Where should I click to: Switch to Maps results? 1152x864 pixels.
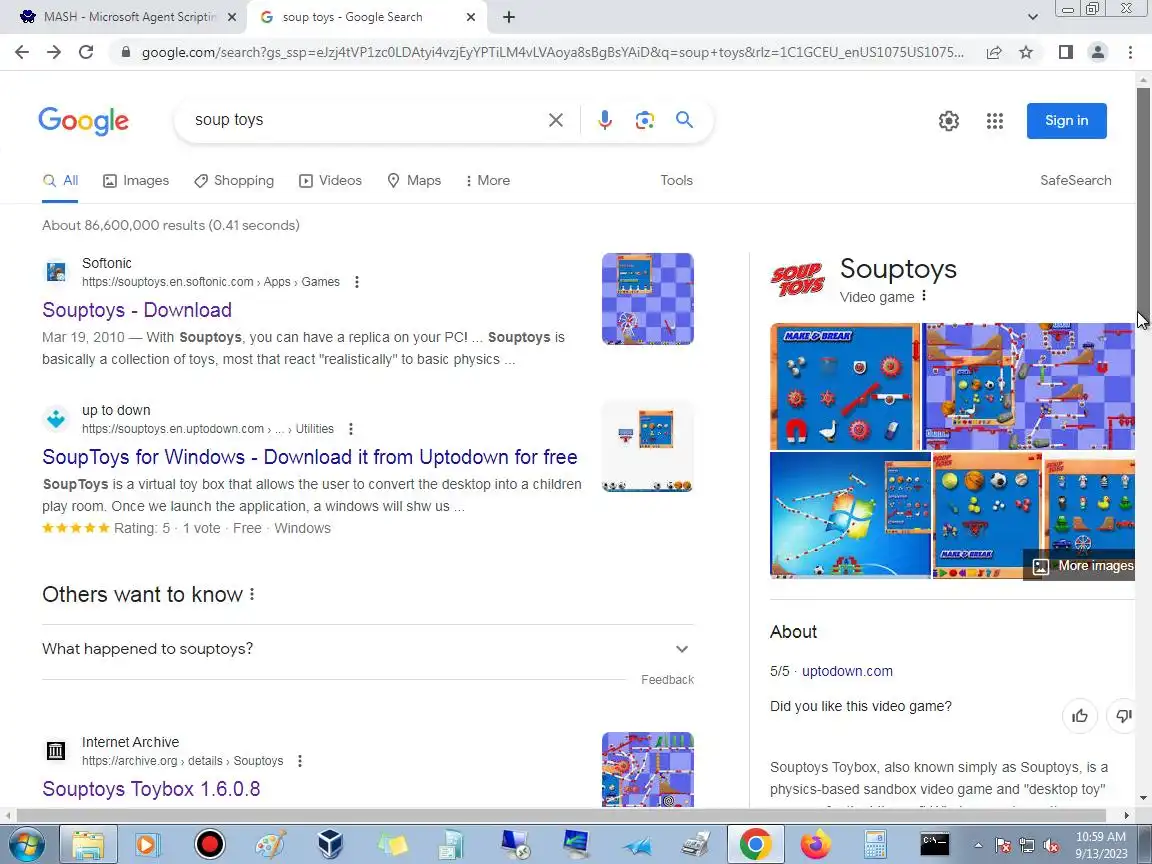pyautogui.click(x=414, y=181)
